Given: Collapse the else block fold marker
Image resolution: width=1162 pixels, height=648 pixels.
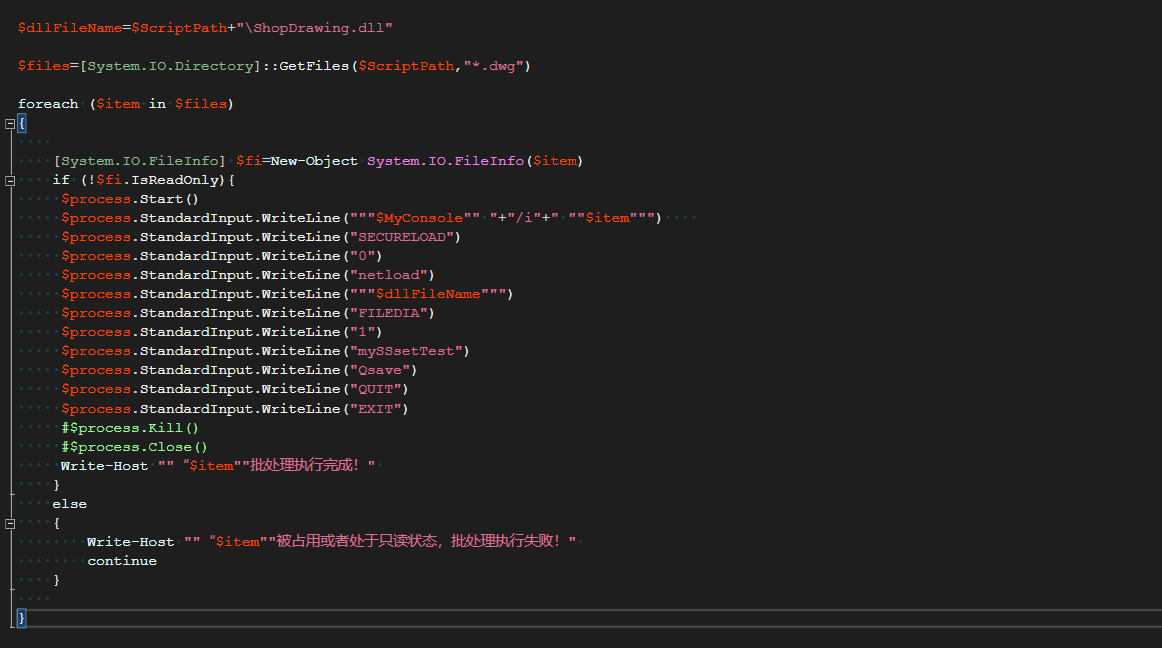Looking at the screenshot, I should point(10,523).
